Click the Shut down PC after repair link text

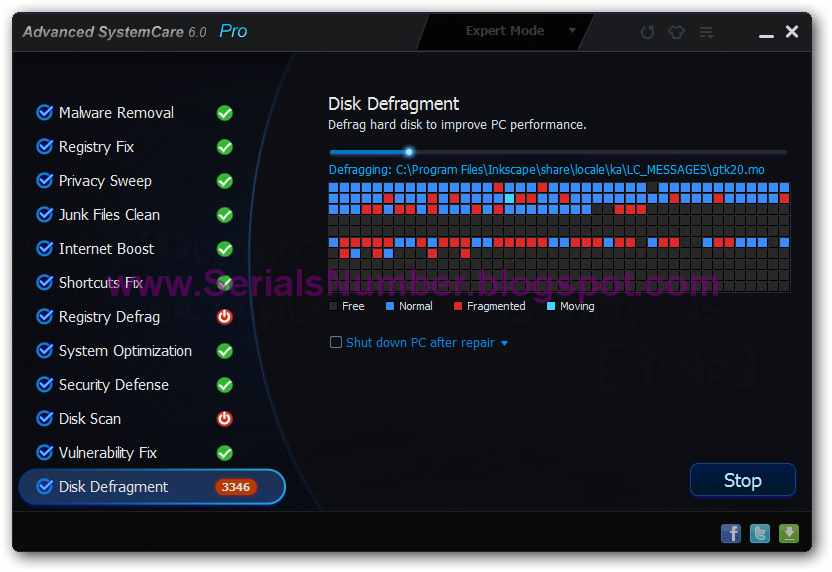[x=420, y=343]
